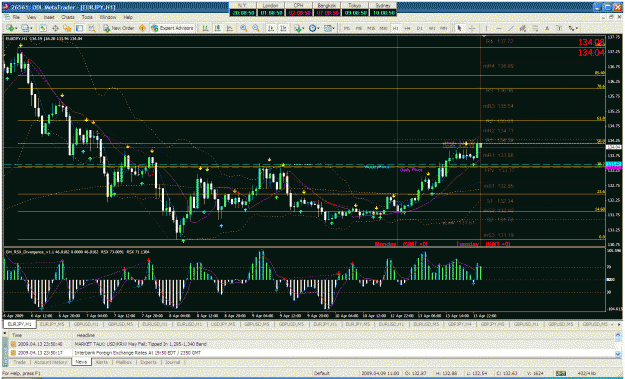Select the arrow cursor tool
625x379 pixels.
click(459, 28)
